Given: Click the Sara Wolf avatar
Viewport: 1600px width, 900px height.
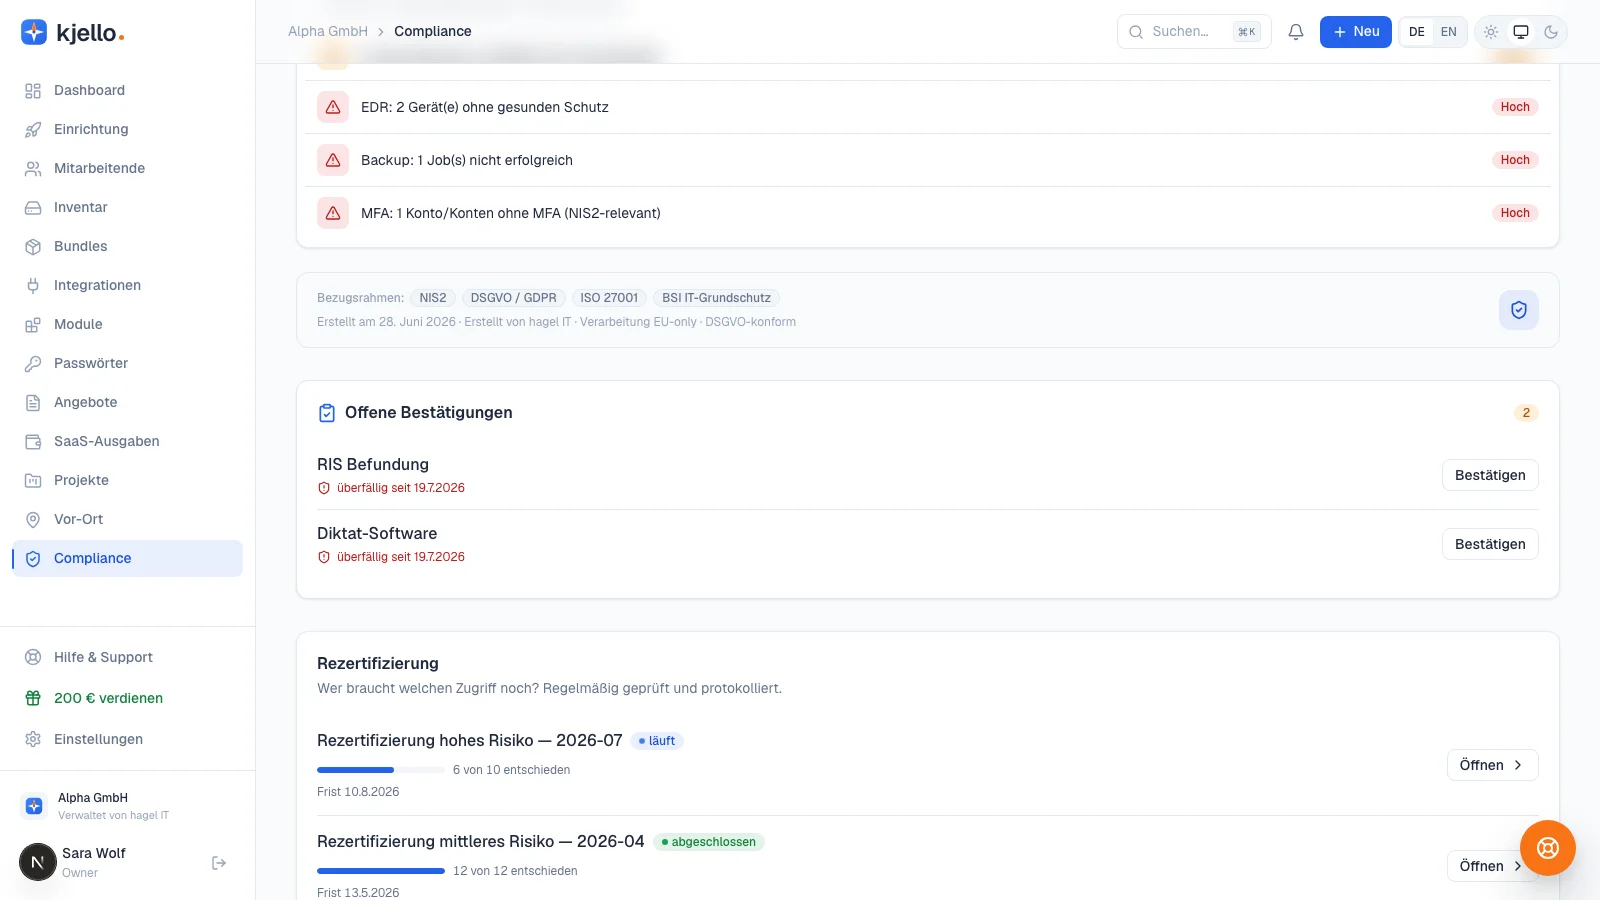Looking at the screenshot, I should pos(38,862).
